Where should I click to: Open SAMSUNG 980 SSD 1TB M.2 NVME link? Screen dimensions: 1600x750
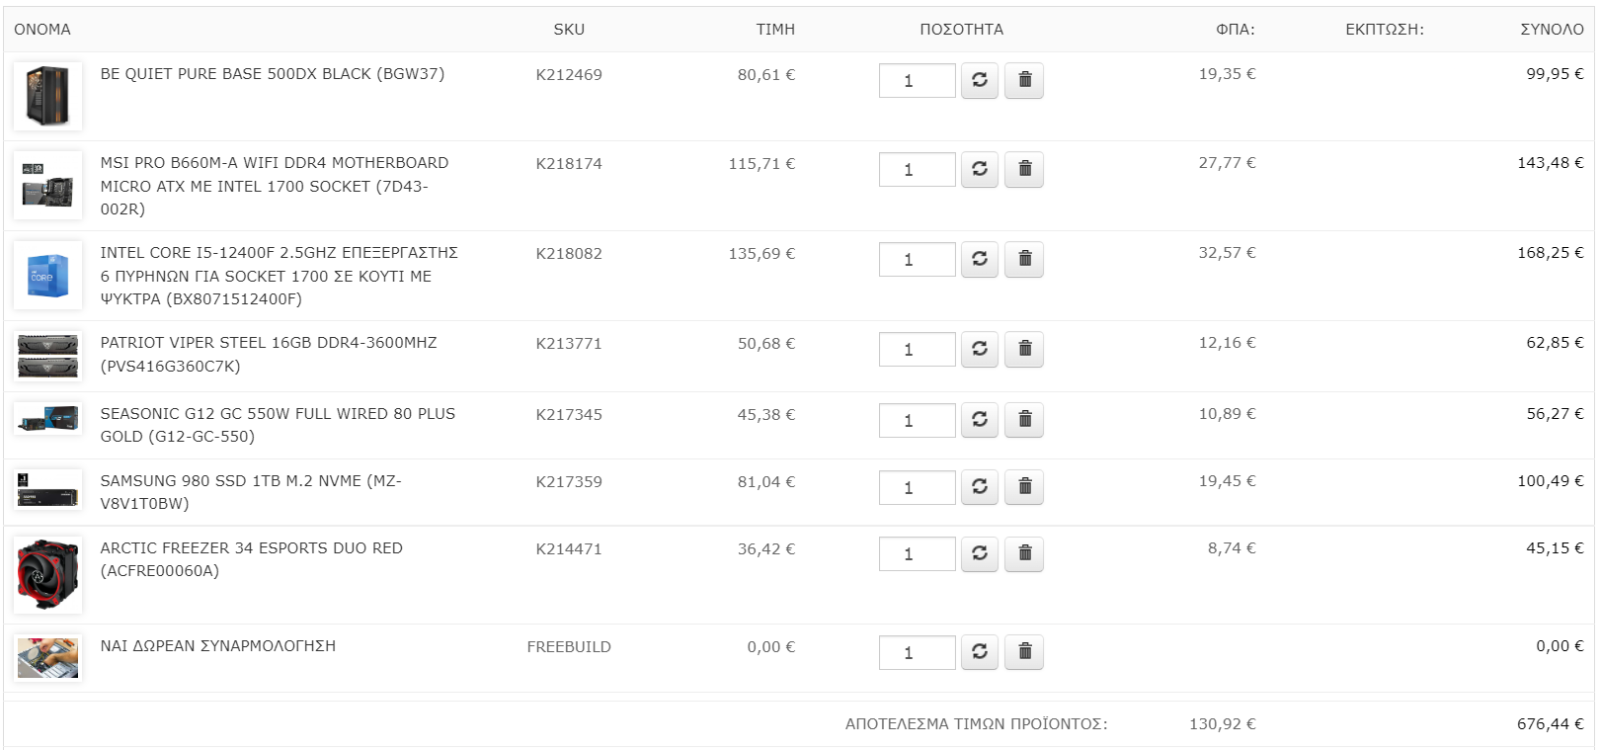(250, 492)
